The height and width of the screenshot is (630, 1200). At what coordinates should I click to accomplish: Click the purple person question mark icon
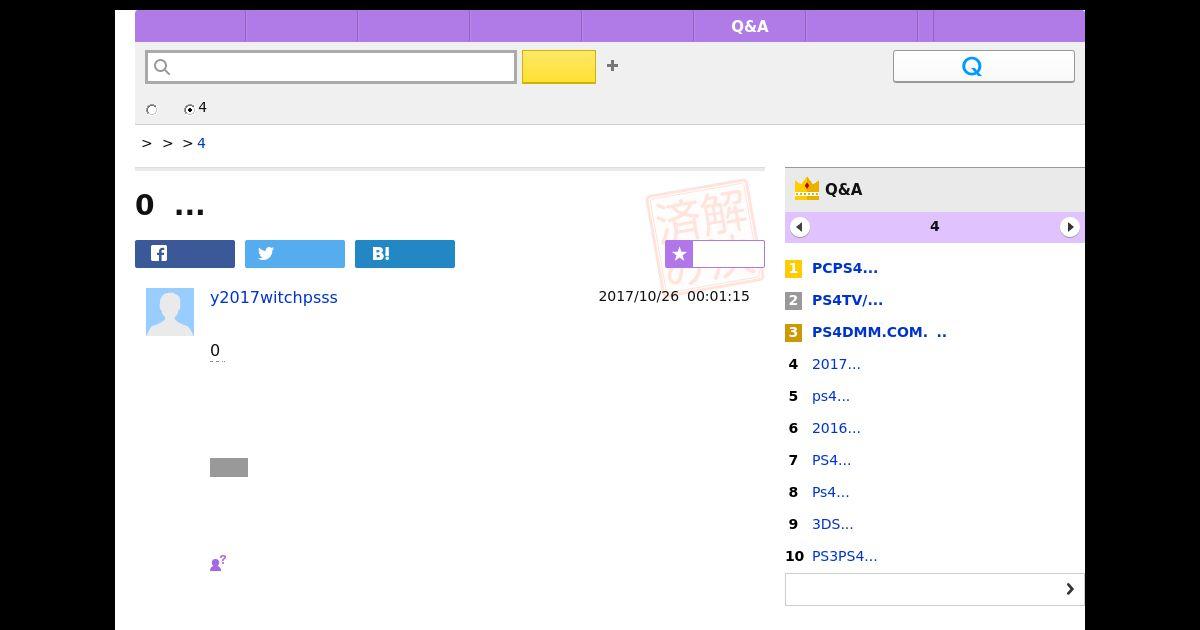coord(218,563)
